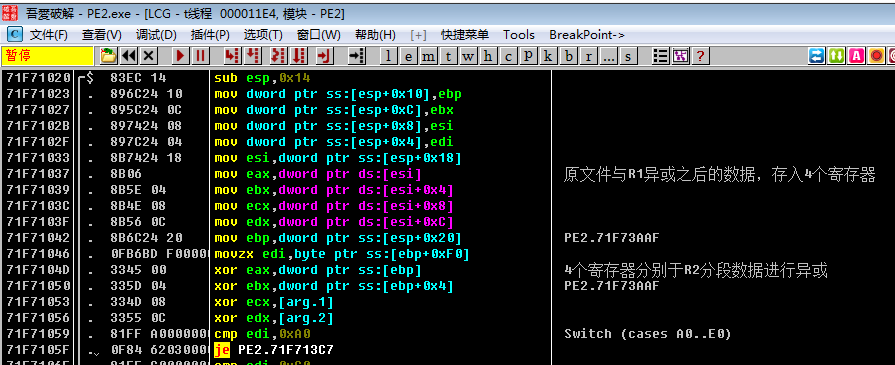Screen dimensions: 895x365
Task: Click the restart program rewind icon
Action: [128, 55]
